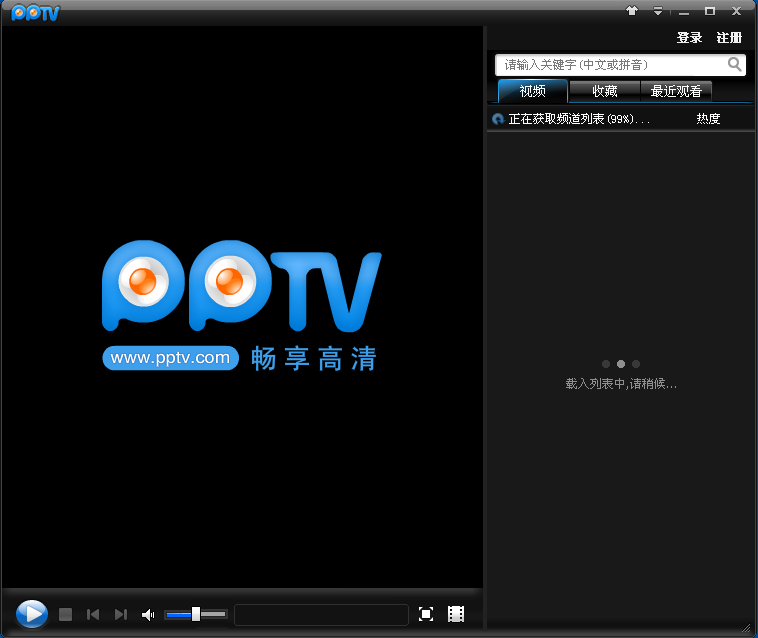Click the PPTV logo in title bar
Screen dimensions: 758x638
tap(35, 13)
